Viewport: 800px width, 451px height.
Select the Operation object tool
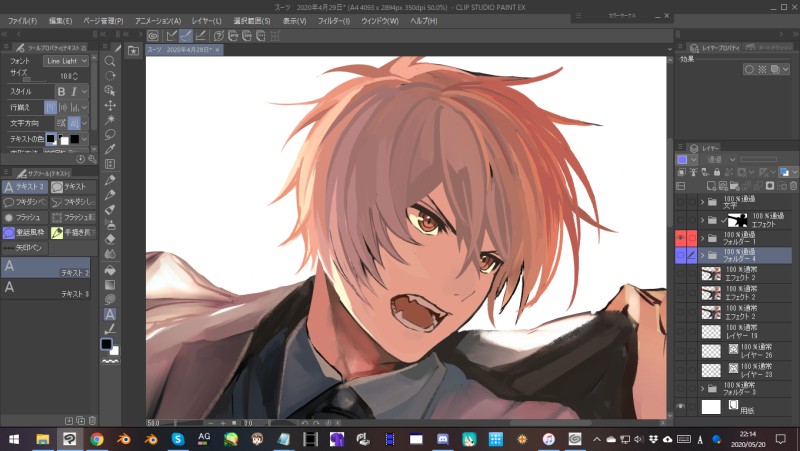point(110,91)
